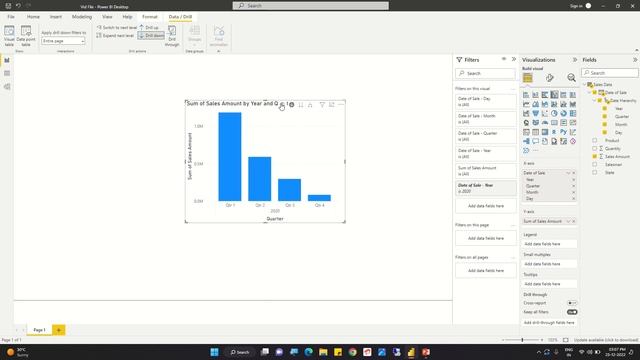Open focus mode on the chart
The height and width of the screenshot is (360, 640).
coord(331,105)
